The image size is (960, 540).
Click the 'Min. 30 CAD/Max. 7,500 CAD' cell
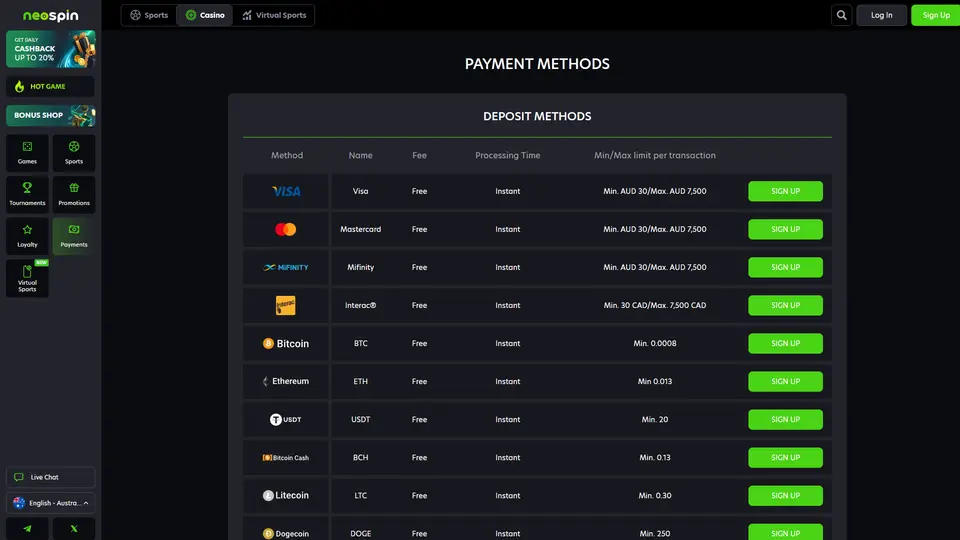click(654, 306)
